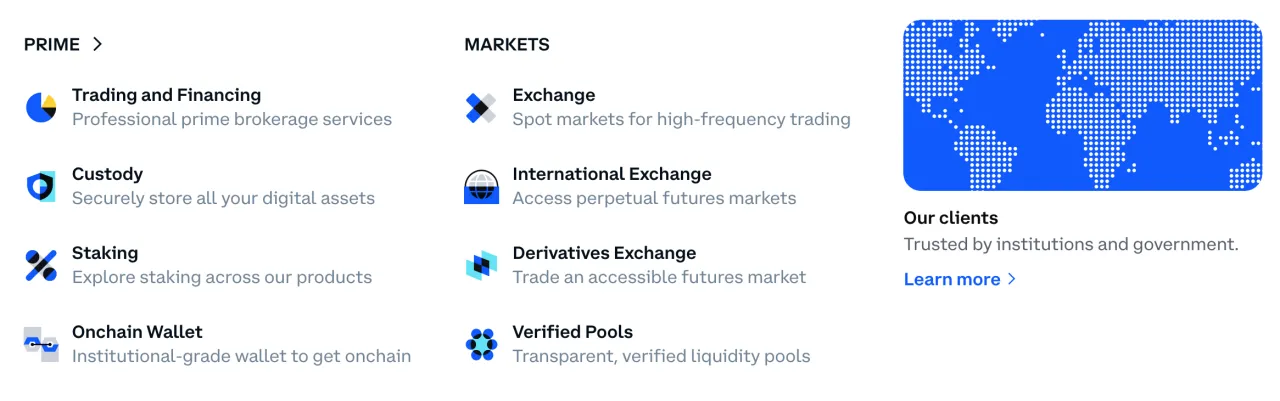Follow the Learn more chevron arrow
This screenshot has height=401, width=1280.
point(1012,280)
